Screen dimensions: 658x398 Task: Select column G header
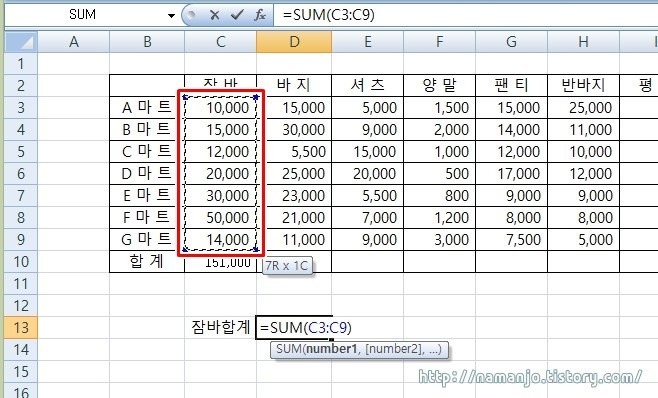[x=511, y=42]
